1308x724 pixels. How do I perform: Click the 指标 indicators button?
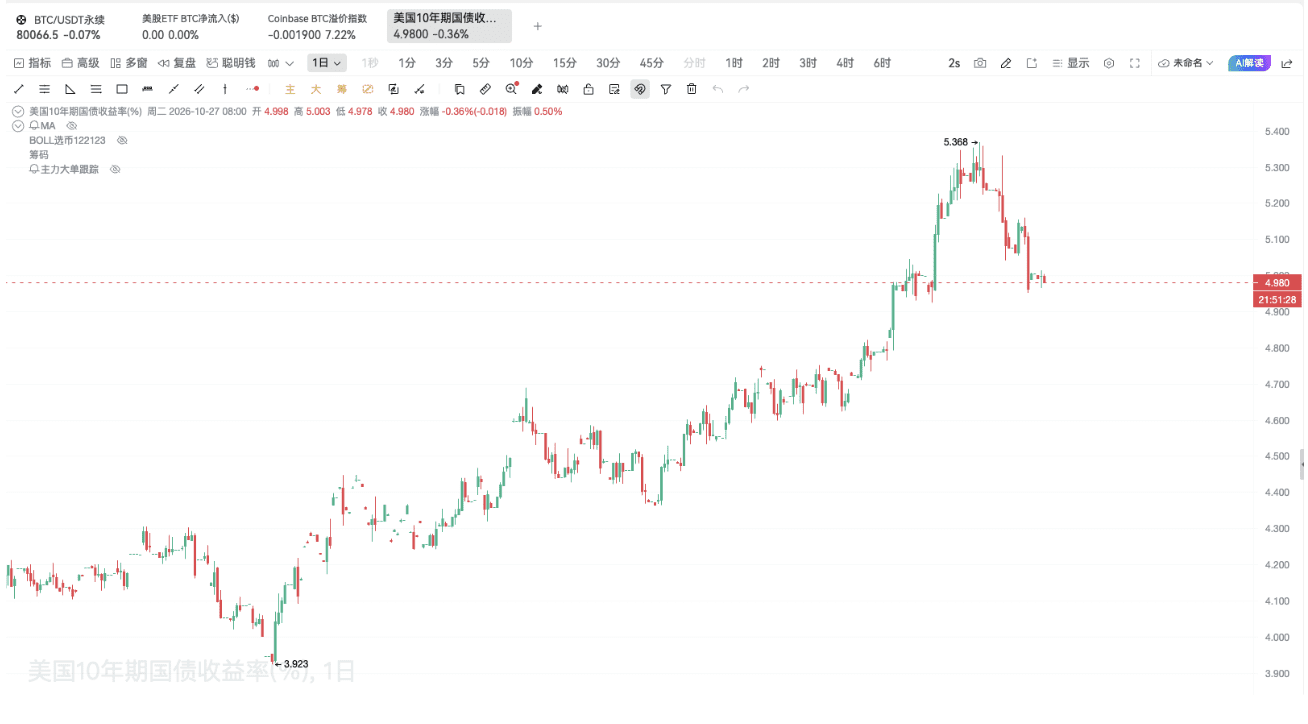pyautogui.click(x=32, y=63)
